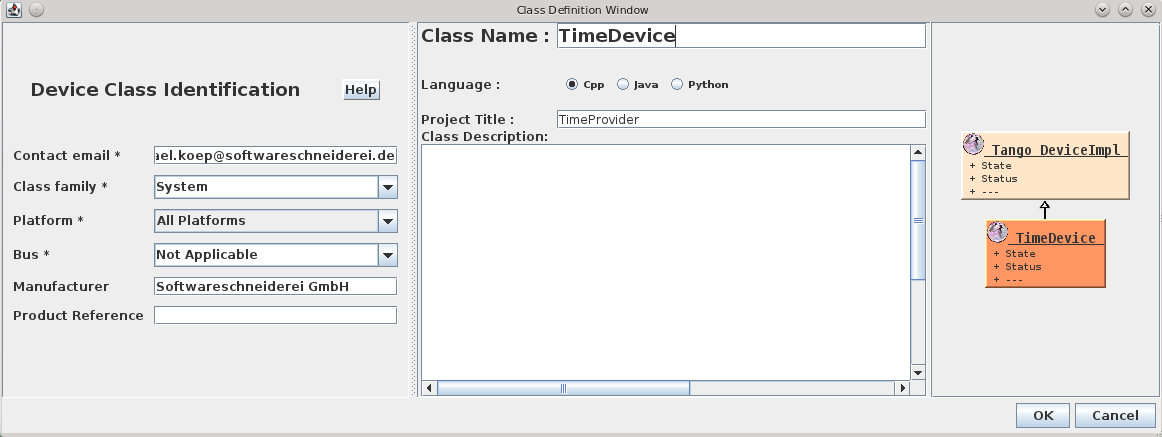Click the Cancel button
This screenshot has height=437, width=1162.
(1115, 416)
